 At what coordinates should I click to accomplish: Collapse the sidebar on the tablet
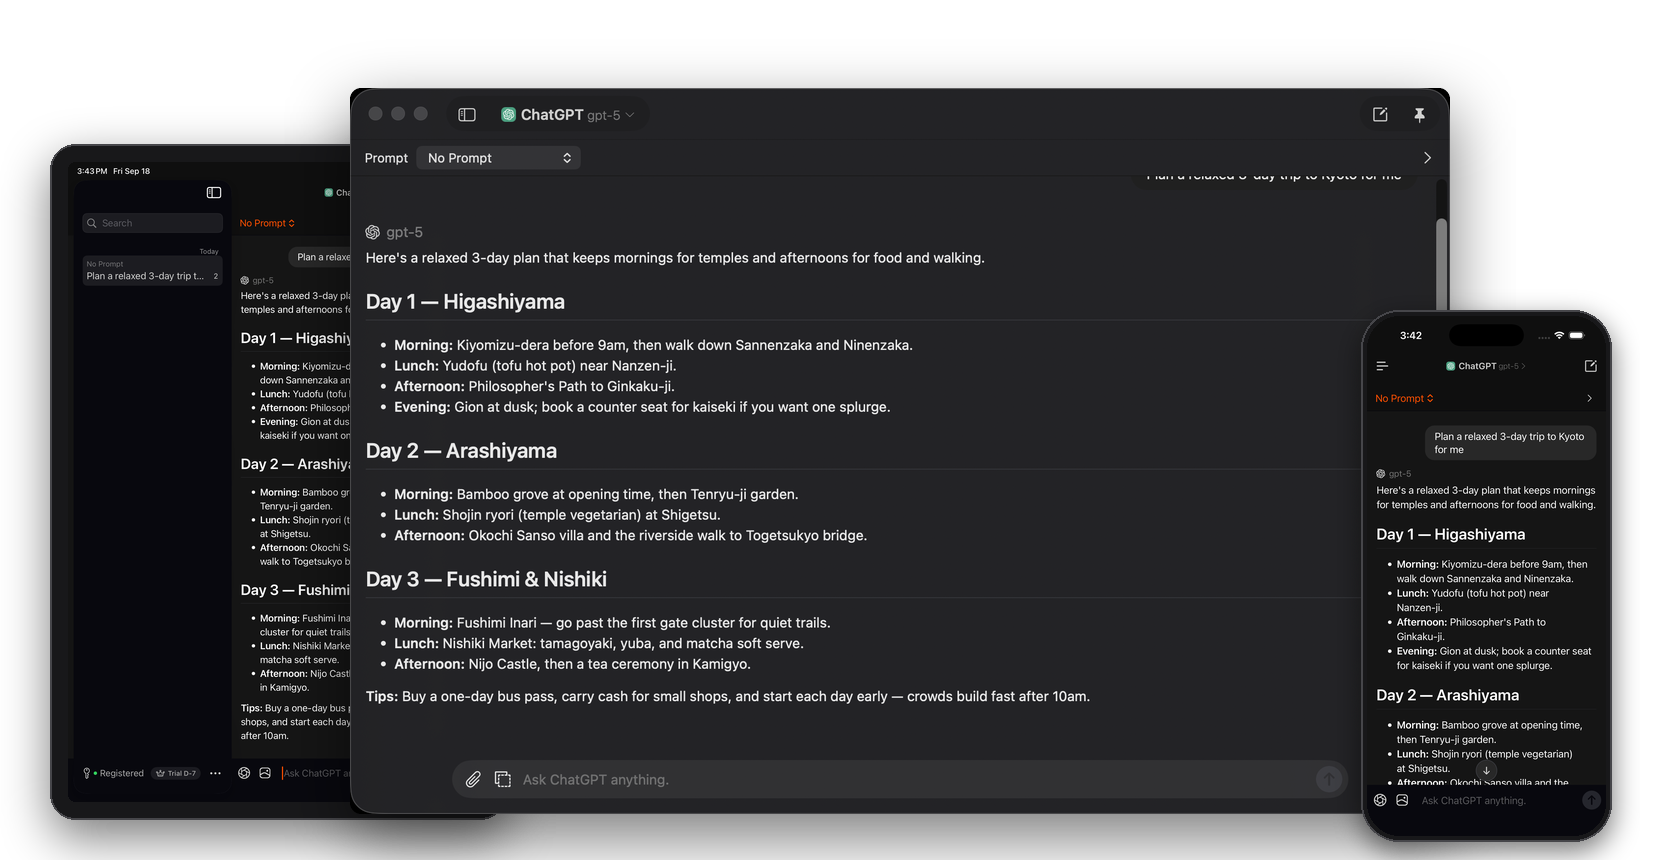click(x=214, y=192)
